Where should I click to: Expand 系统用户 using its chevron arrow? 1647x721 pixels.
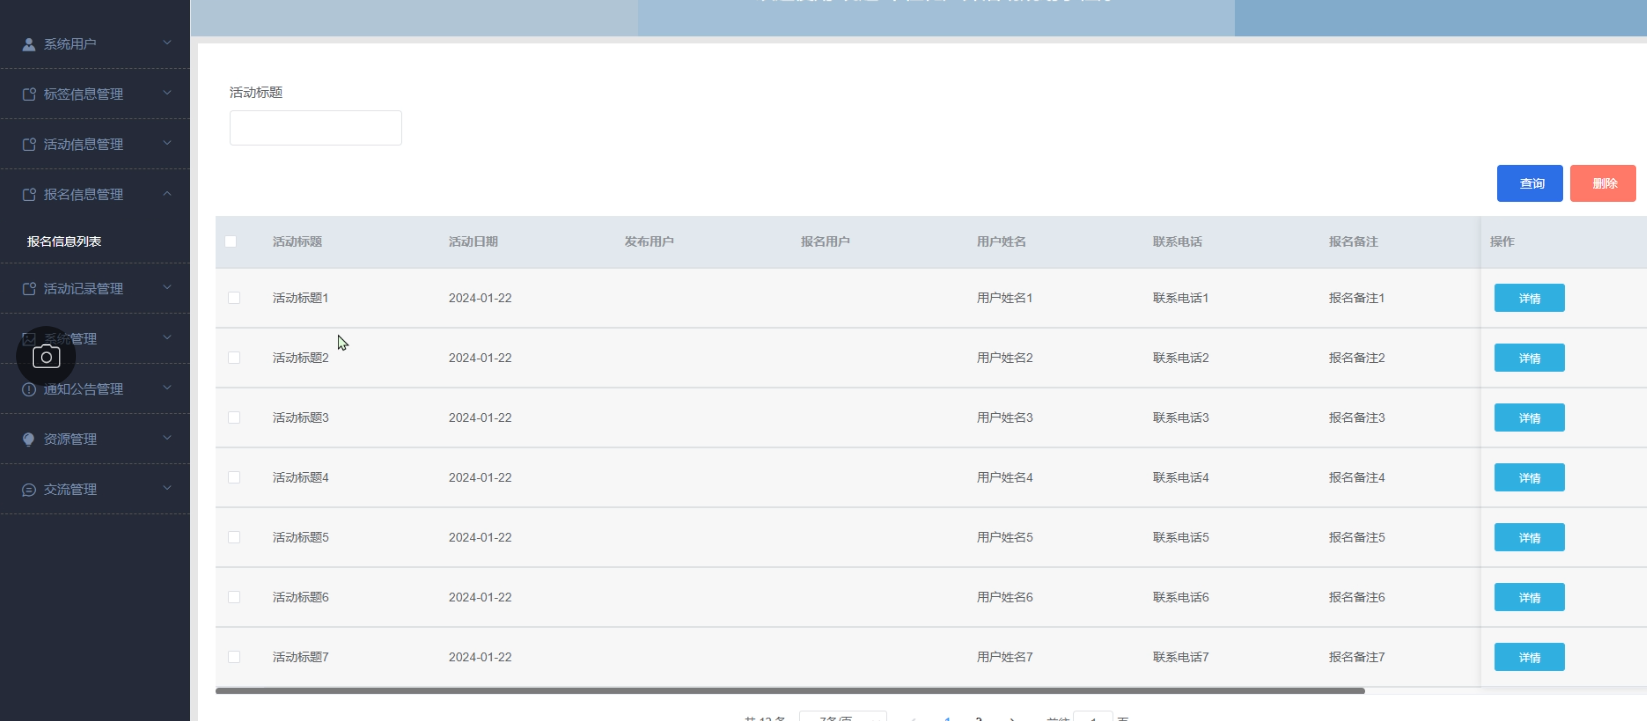click(167, 43)
